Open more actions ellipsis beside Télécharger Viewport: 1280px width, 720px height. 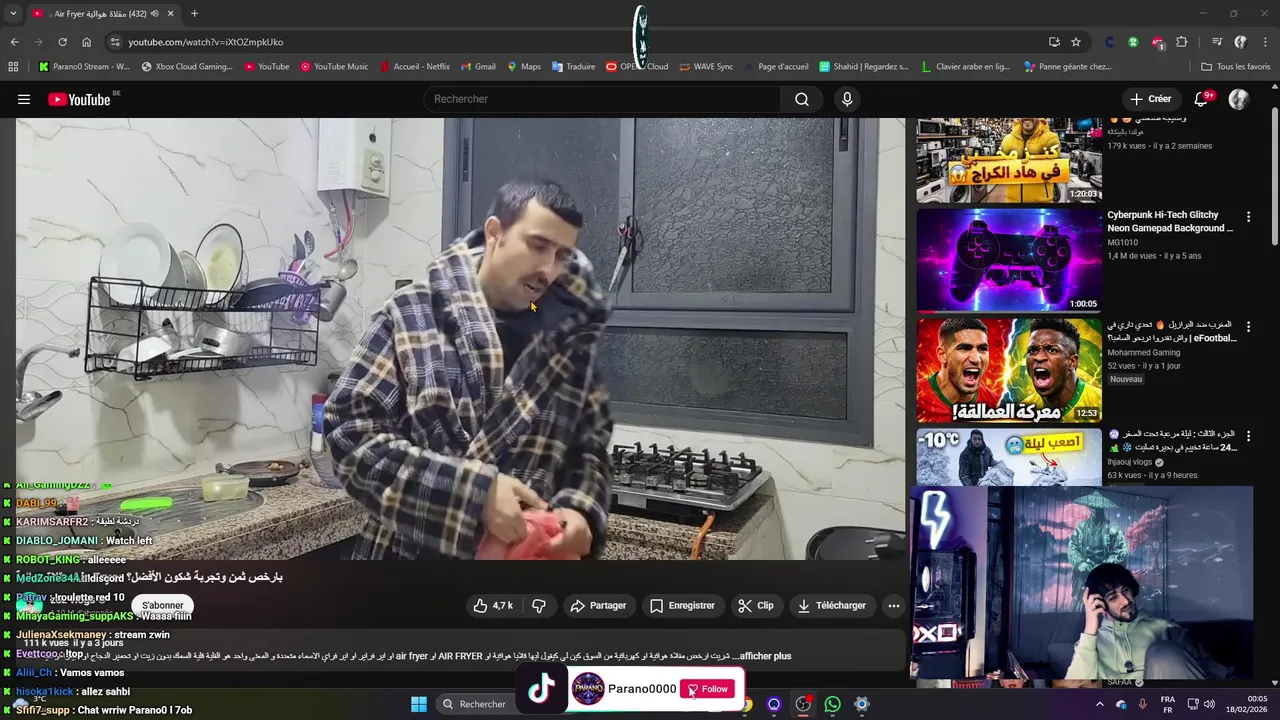click(894, 605)
